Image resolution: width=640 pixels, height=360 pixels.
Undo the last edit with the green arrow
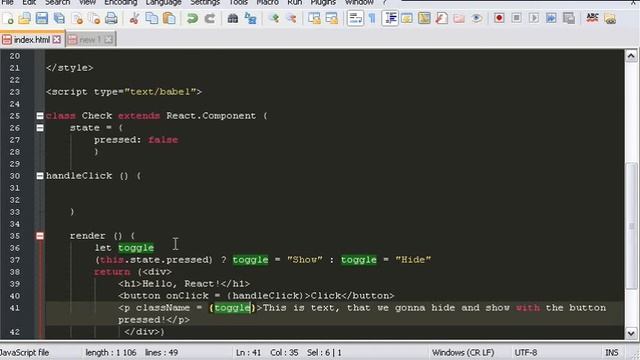point(192,18)
